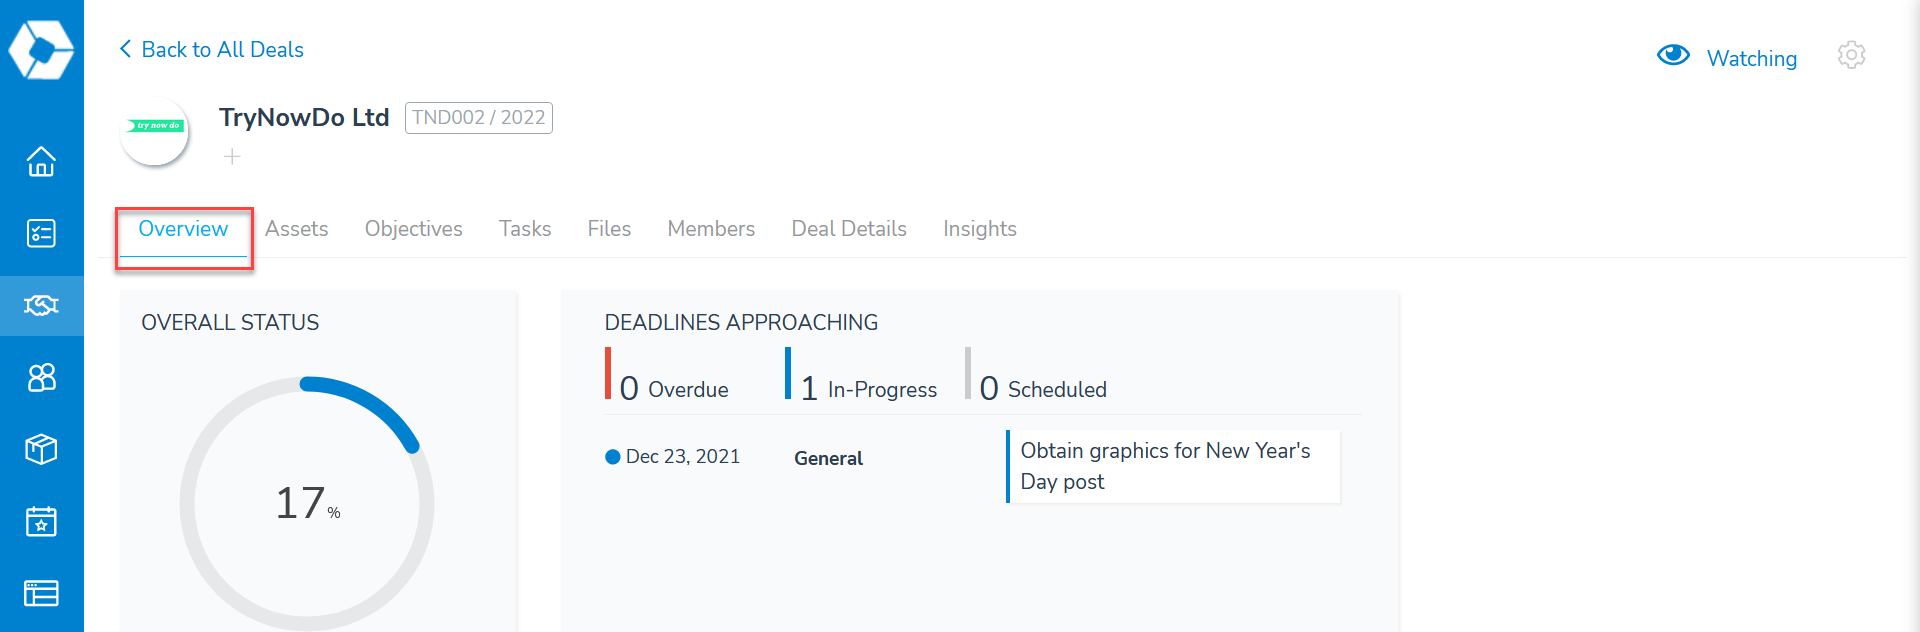Switch to the Deal Details tab
Image resolution: width=1920 pixels, height=632 pixels.
(849, 229)
